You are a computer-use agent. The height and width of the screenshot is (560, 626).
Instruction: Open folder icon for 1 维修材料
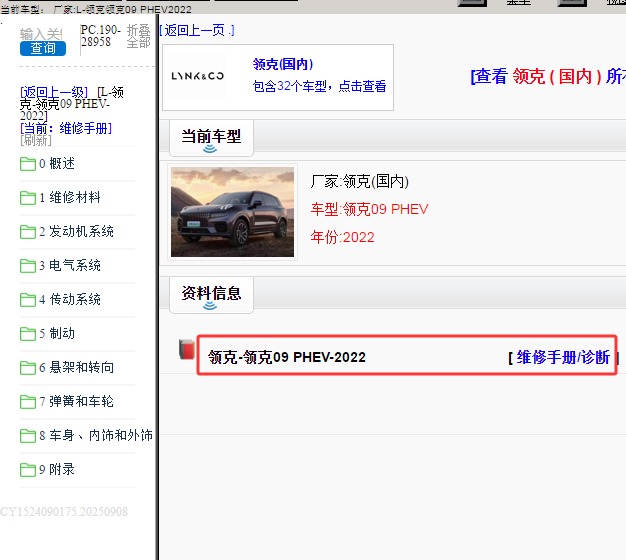[28, 198]
